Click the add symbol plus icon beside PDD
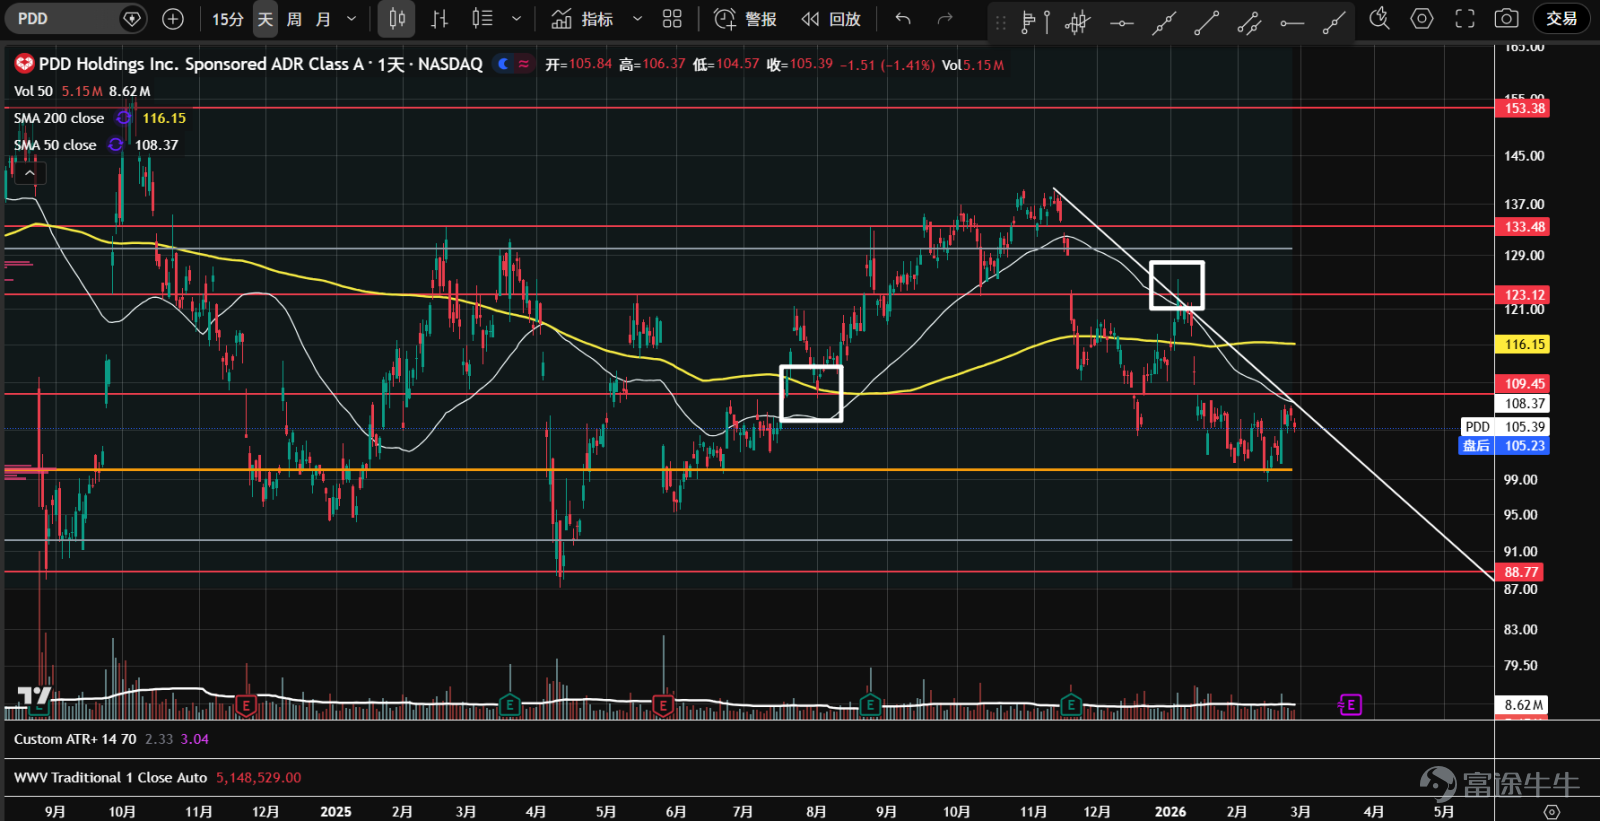Viewport: 1600px width, 821px height. 173,19
